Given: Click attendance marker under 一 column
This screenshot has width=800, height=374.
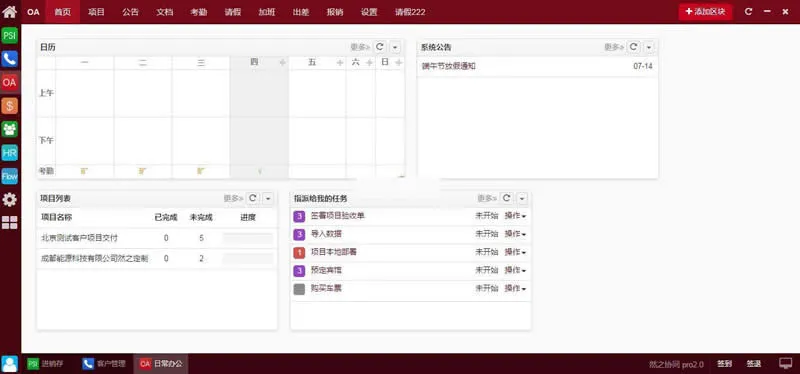Looking at the screenshot, I should 84,171.
